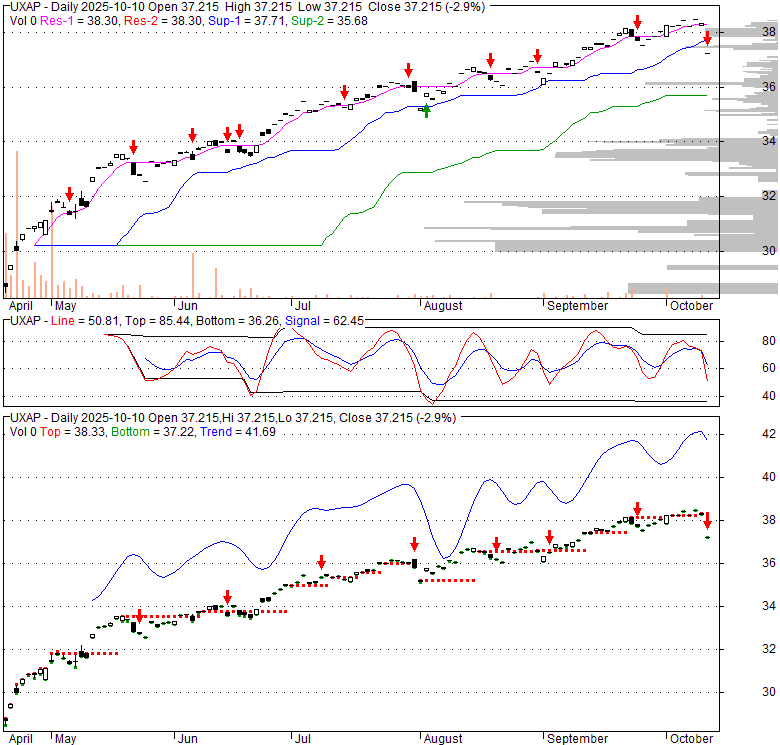The width and height of the screenshot is (780, 745).
Task: Click the October label on bottom chart's time axis
Action: point(690,739)
